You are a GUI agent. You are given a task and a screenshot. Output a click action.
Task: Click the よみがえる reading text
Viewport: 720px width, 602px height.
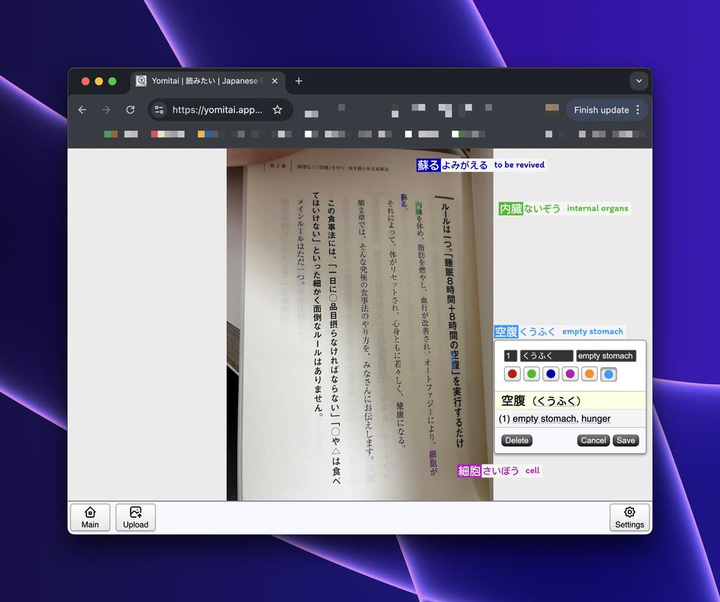464,165
